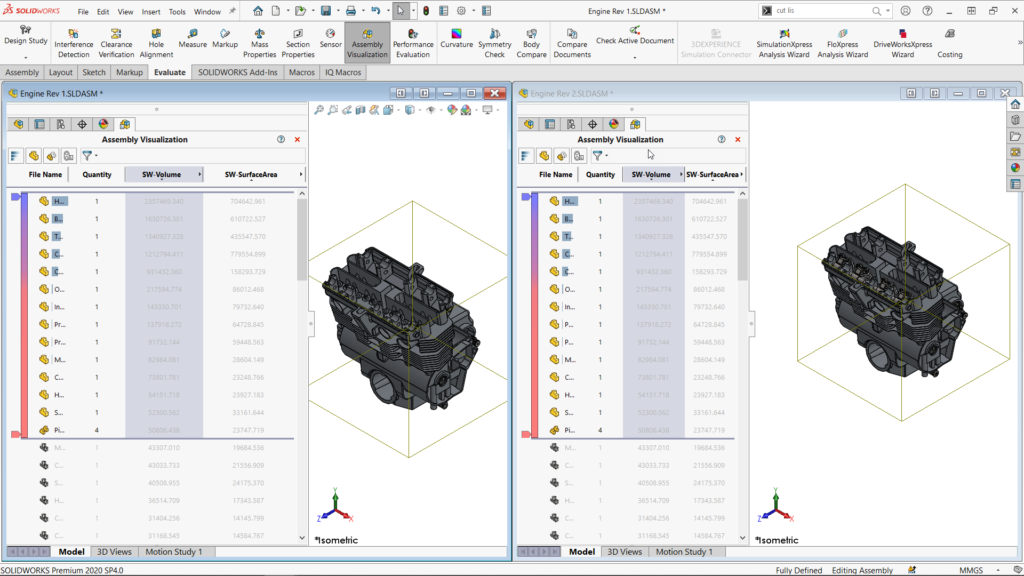Open the File menu

(x=83, y=11)
